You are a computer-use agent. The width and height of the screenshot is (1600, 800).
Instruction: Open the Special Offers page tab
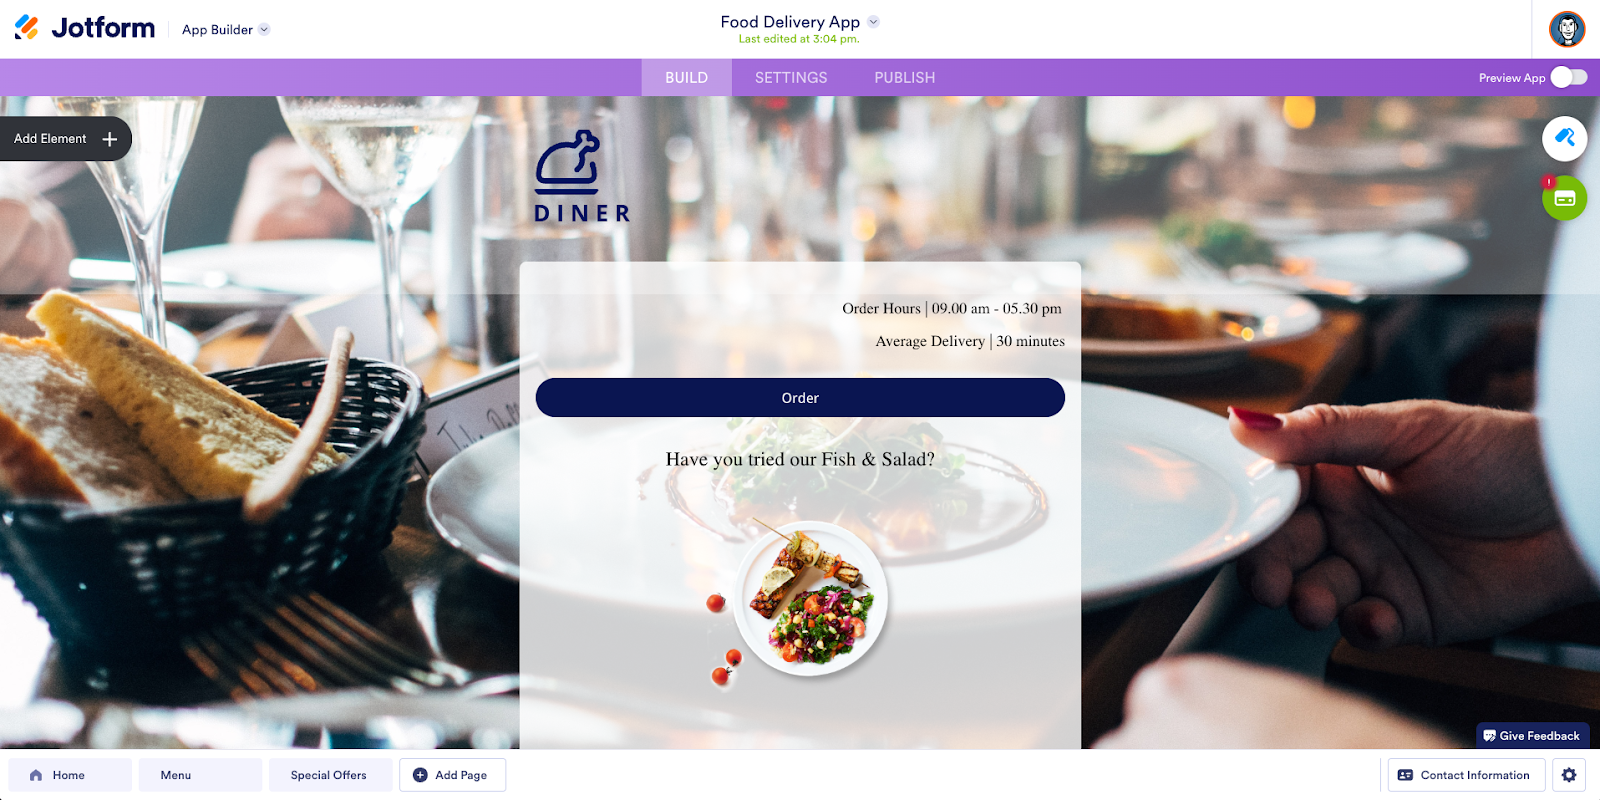pos(330,775)
